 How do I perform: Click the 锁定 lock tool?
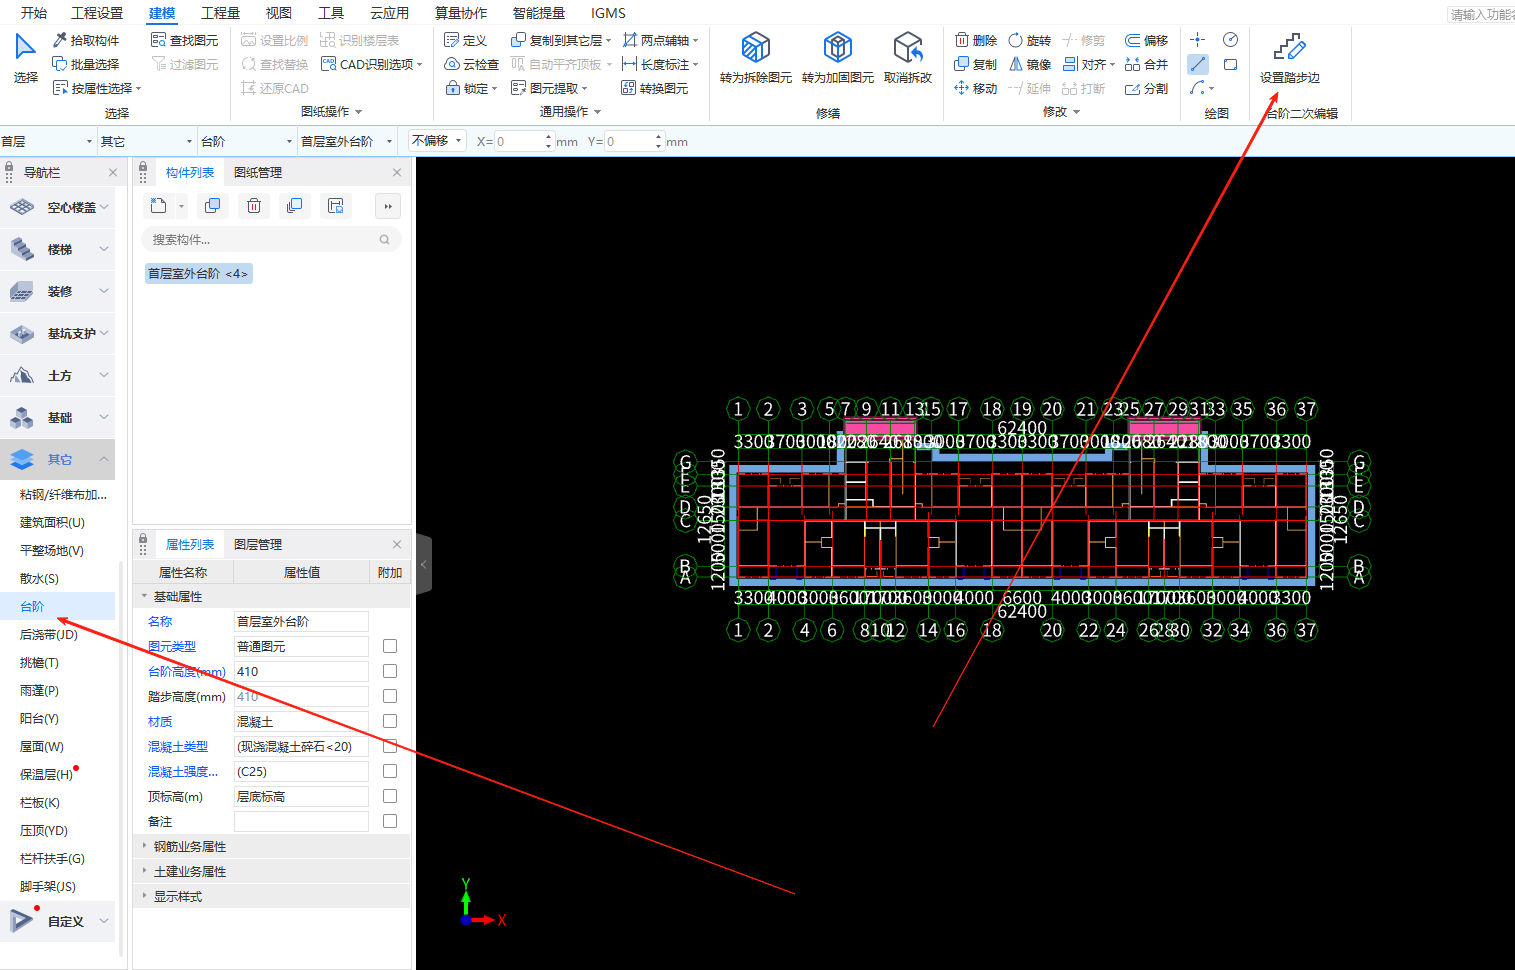471,88
